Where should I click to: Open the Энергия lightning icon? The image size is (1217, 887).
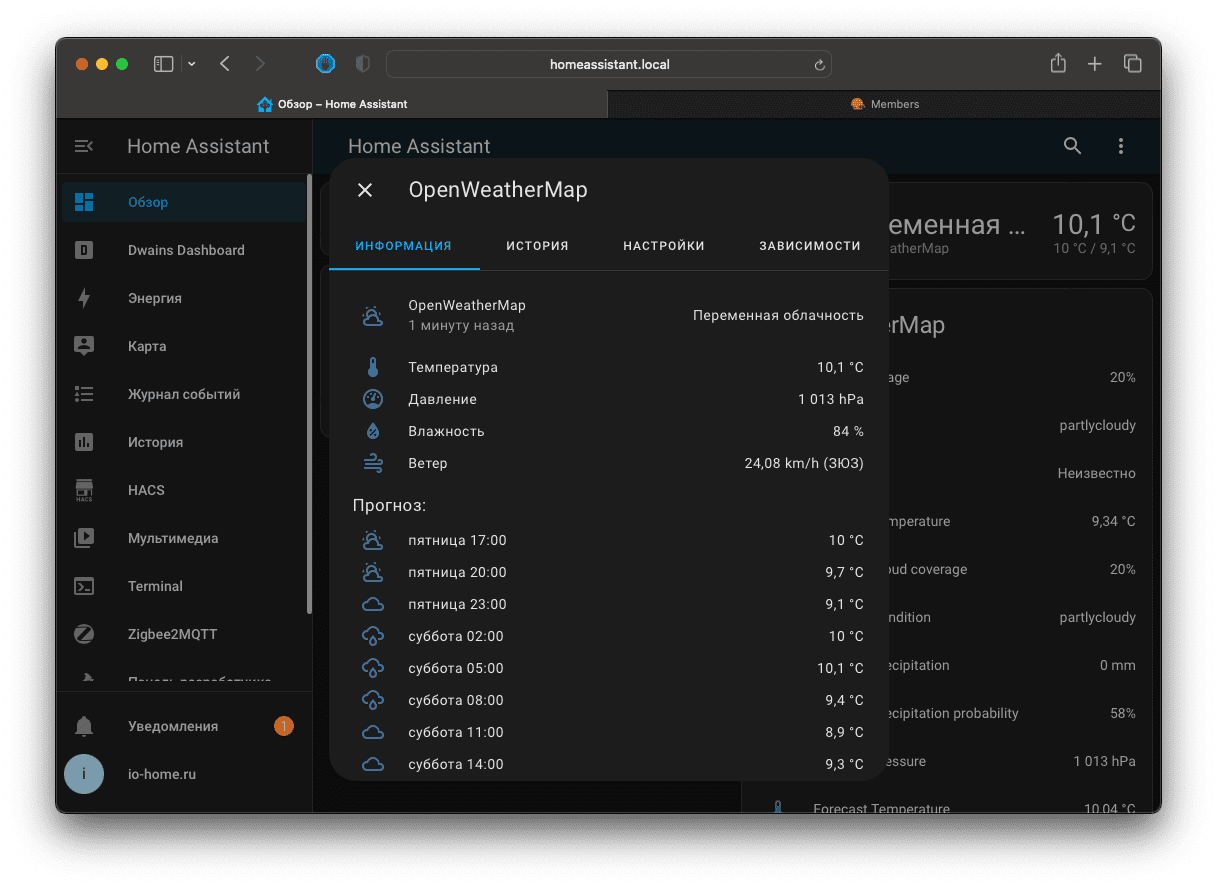pos(84,298)
